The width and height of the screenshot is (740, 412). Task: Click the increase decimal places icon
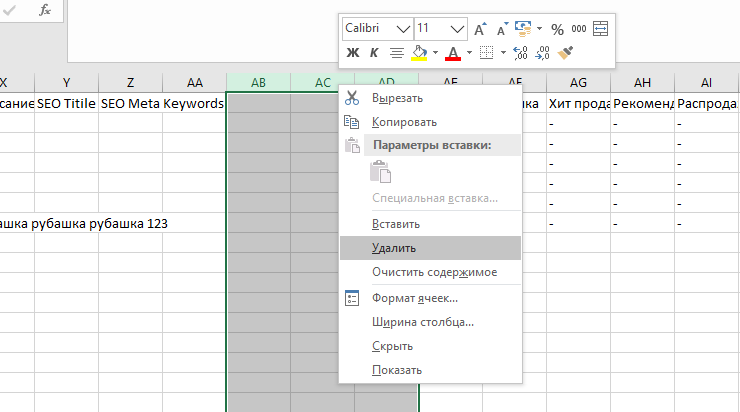[x=520, y=52]
